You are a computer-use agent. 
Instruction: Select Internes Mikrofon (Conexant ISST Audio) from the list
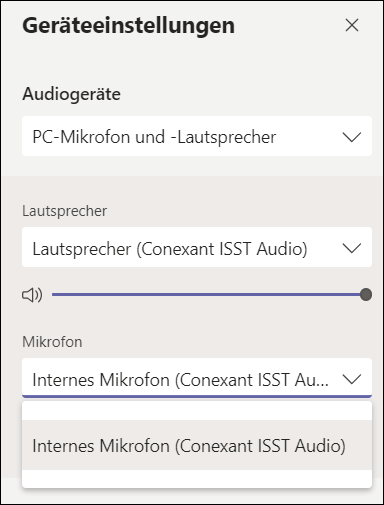197,445
